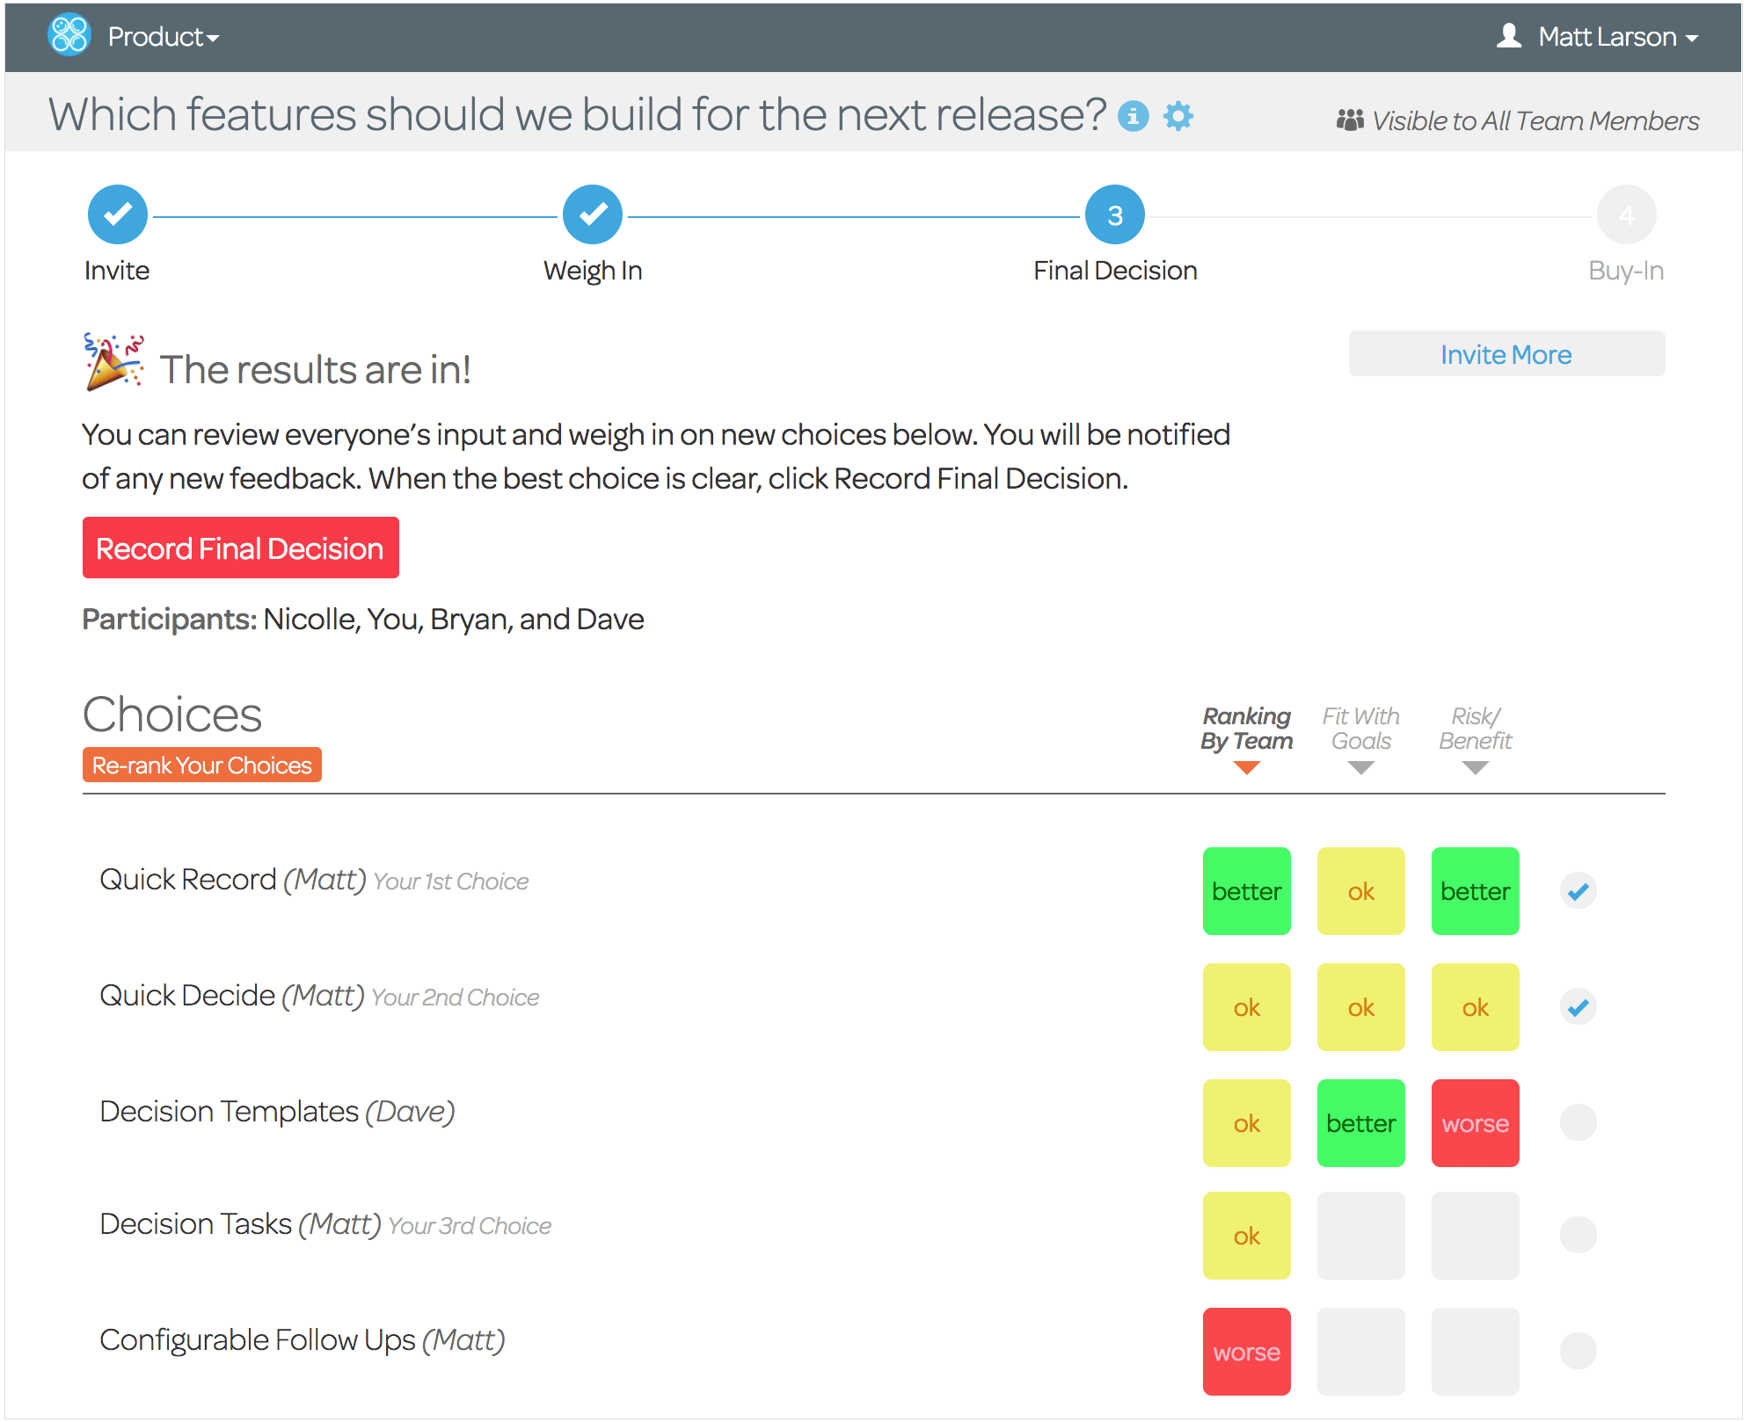
Task: Click Re-rank Your Choices
Action: pyautogui.click(x=201, y=764)
